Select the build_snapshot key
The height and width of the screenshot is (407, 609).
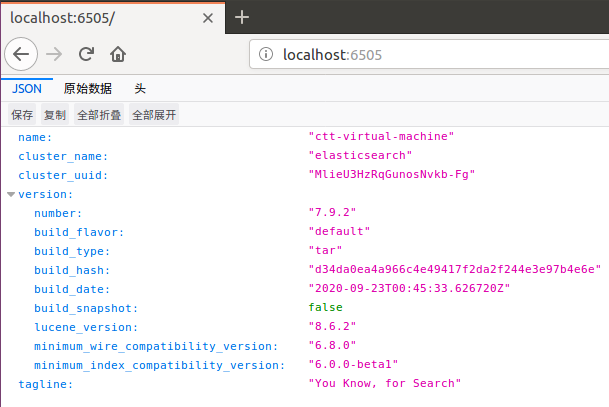tap(86, 308)
